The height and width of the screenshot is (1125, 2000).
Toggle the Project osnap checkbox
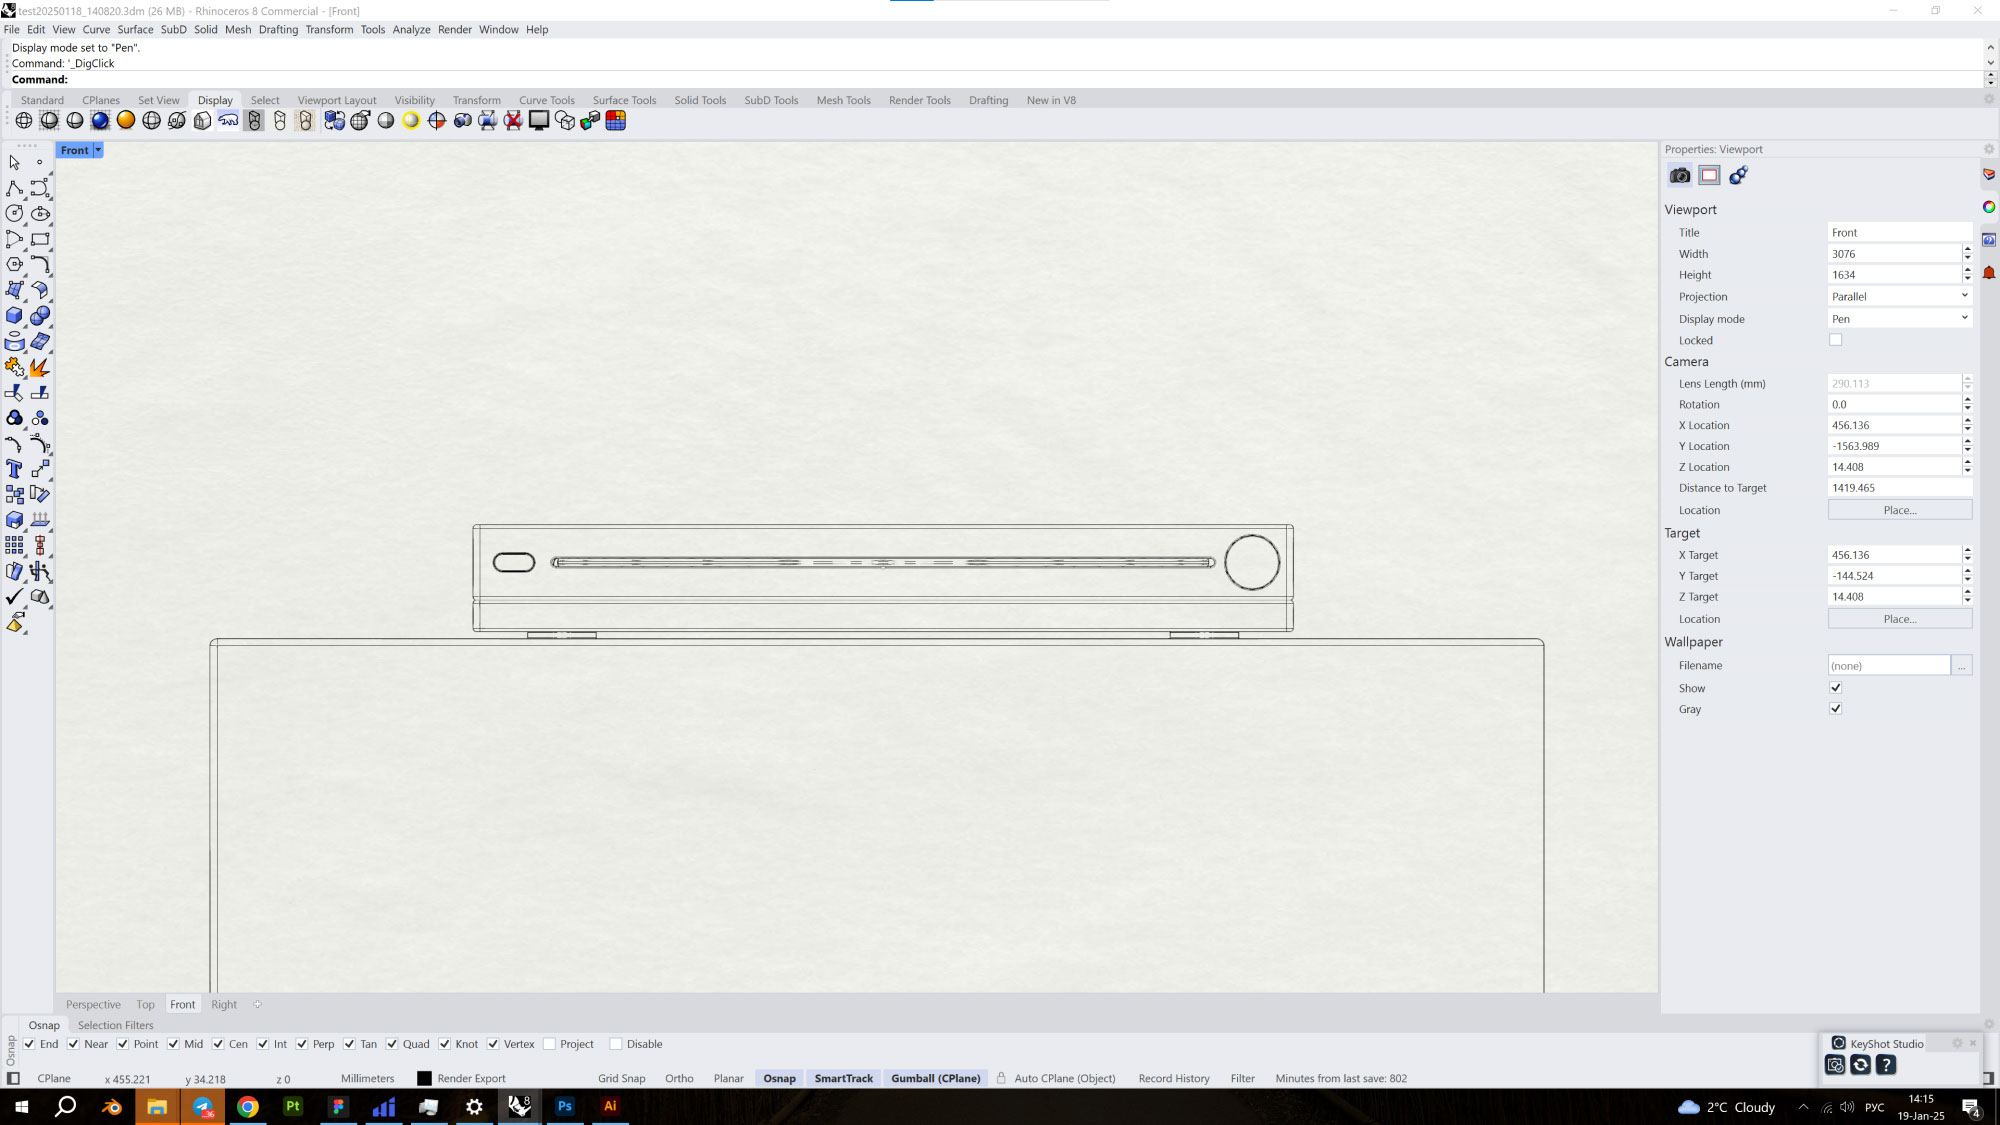coord(550,1044)
